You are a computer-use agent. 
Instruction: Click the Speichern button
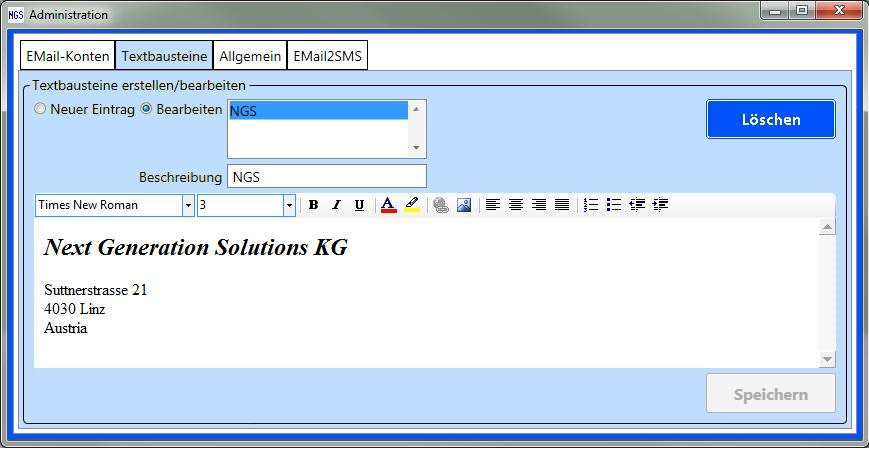(x=771, y=394)
